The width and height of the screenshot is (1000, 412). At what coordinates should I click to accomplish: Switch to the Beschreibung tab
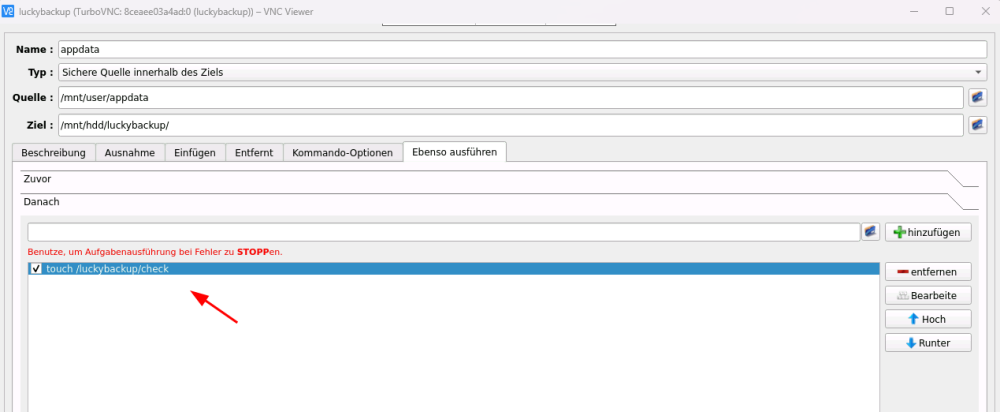(54, 153)
